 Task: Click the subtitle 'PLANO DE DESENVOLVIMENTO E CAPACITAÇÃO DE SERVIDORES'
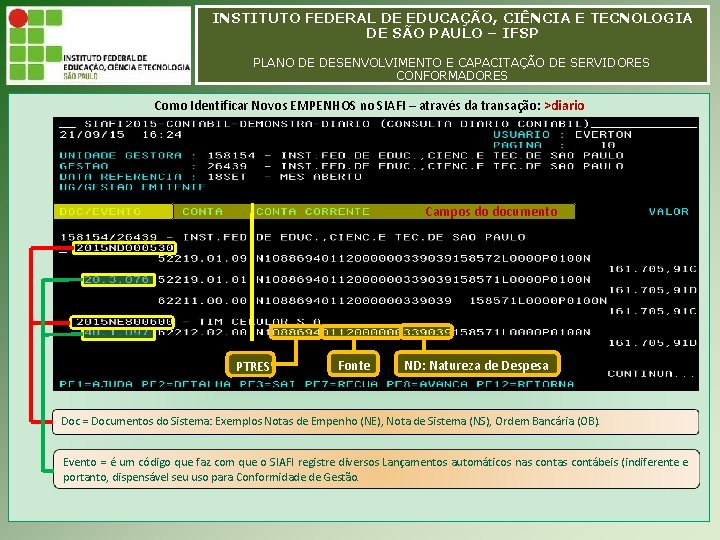click(x=451, y=62)
